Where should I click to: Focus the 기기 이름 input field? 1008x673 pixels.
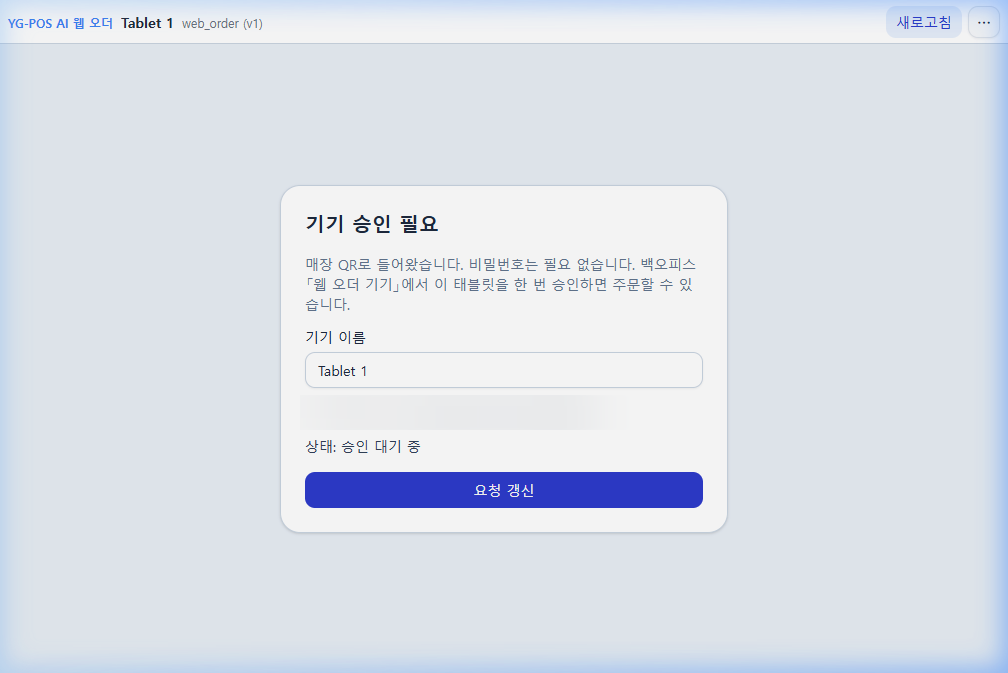tap(503, 370)
